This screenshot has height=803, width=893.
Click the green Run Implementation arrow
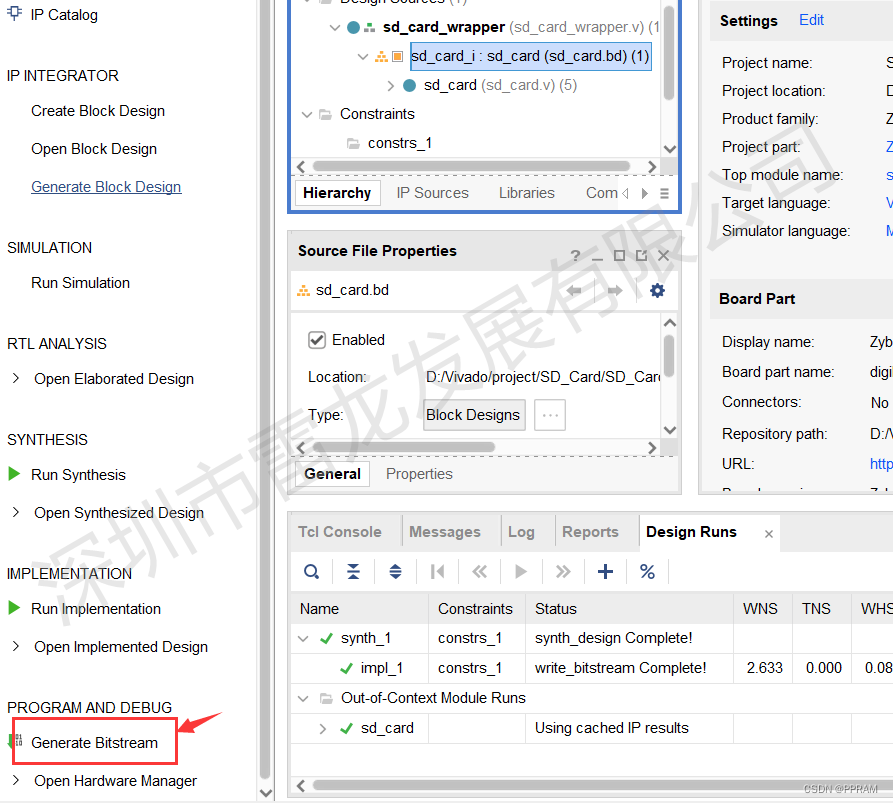[14, 608]
